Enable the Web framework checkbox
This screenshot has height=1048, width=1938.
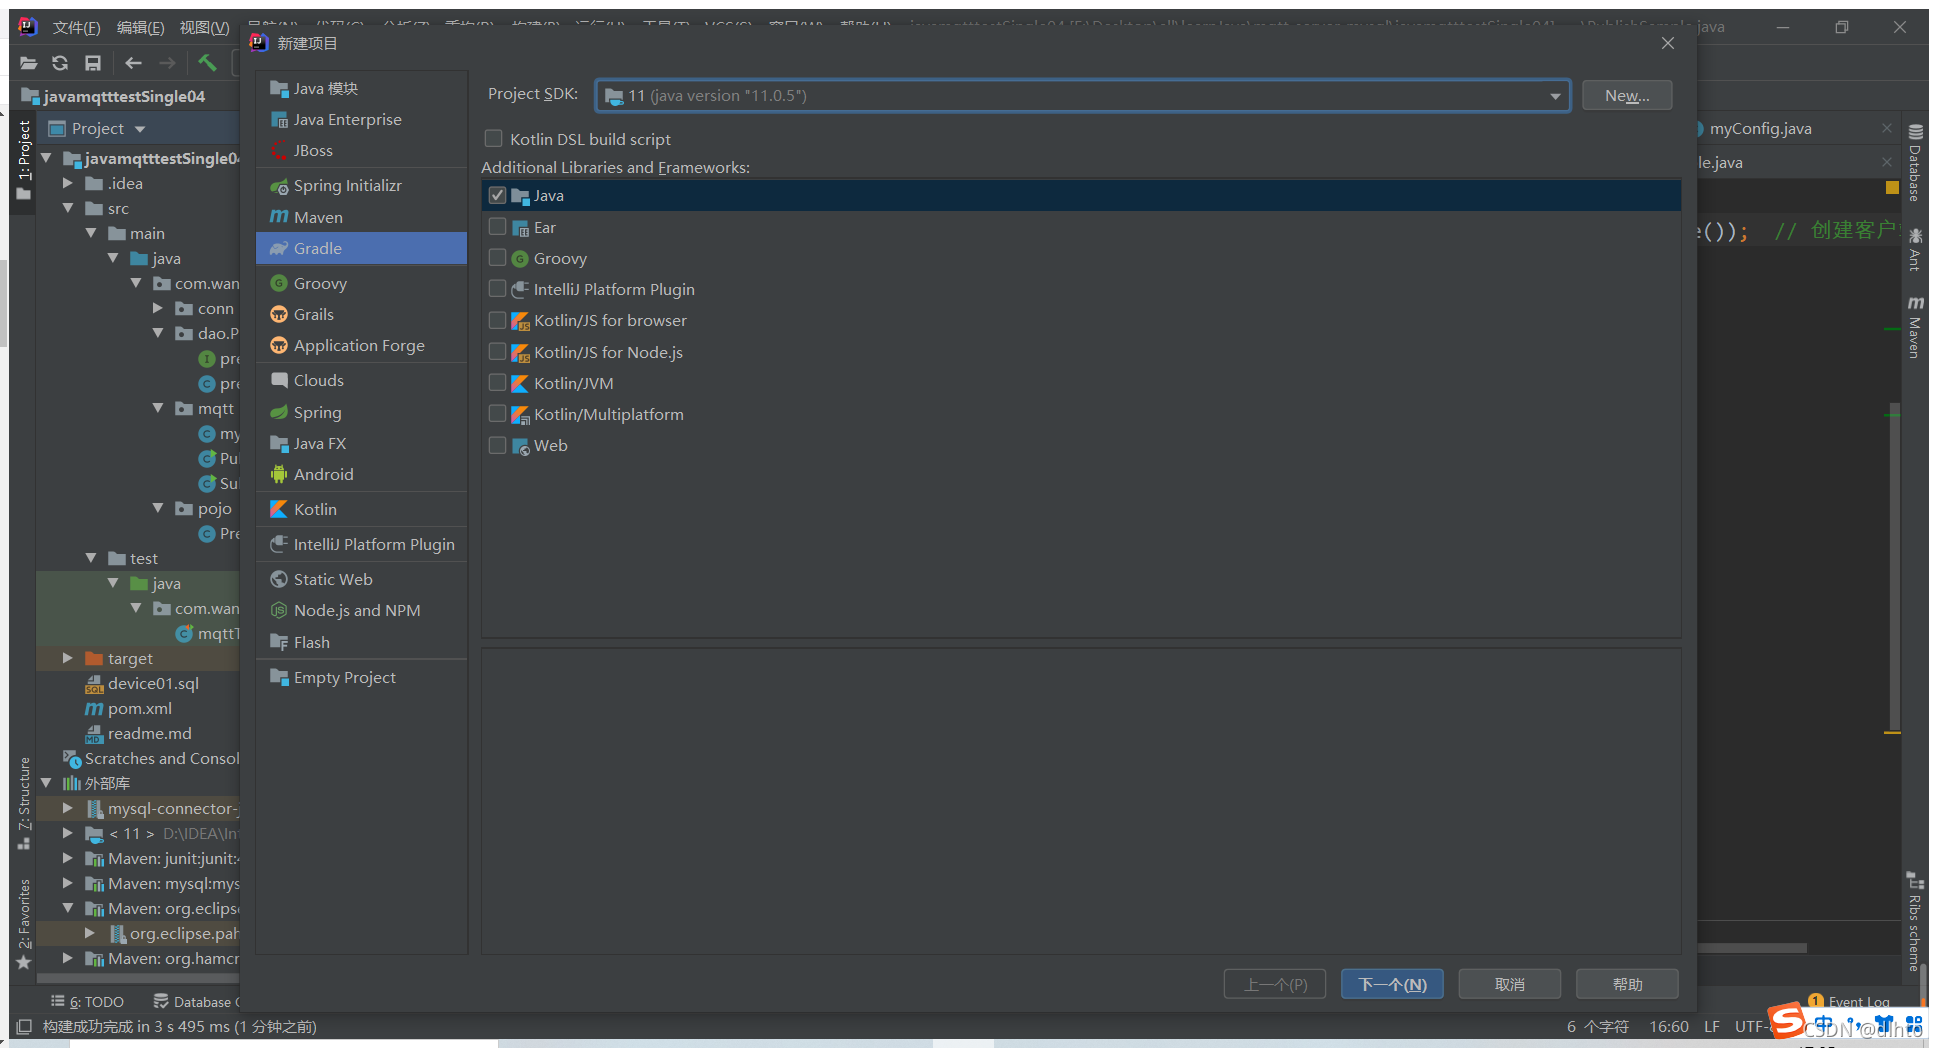497,445
